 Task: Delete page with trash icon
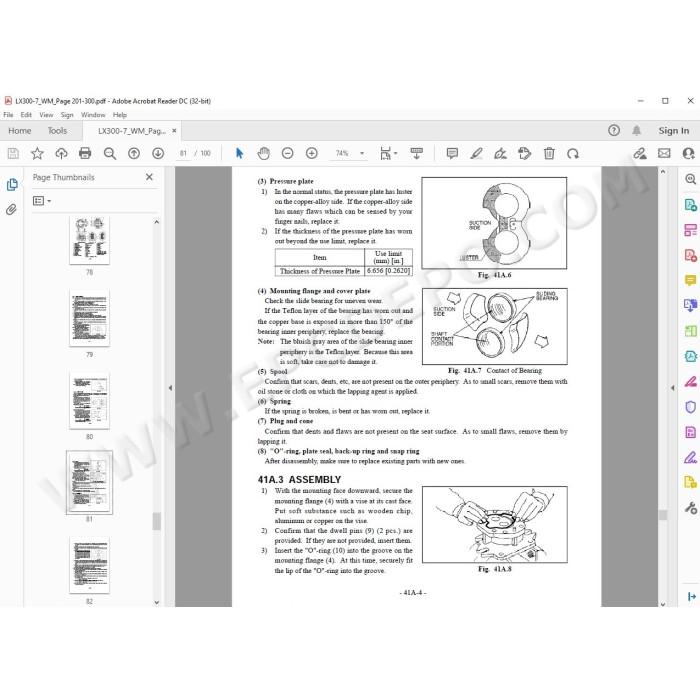click(549, 154)
